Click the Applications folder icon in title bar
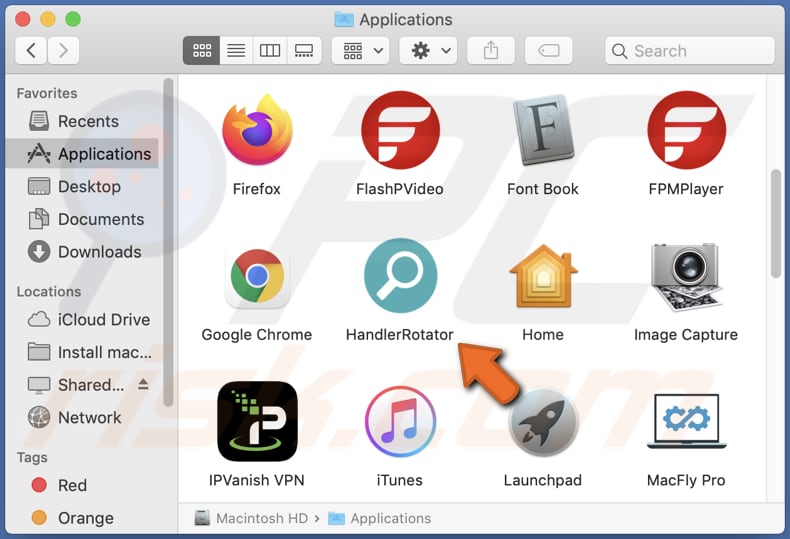Screen dimensions: 790x539 pos(344,19)
